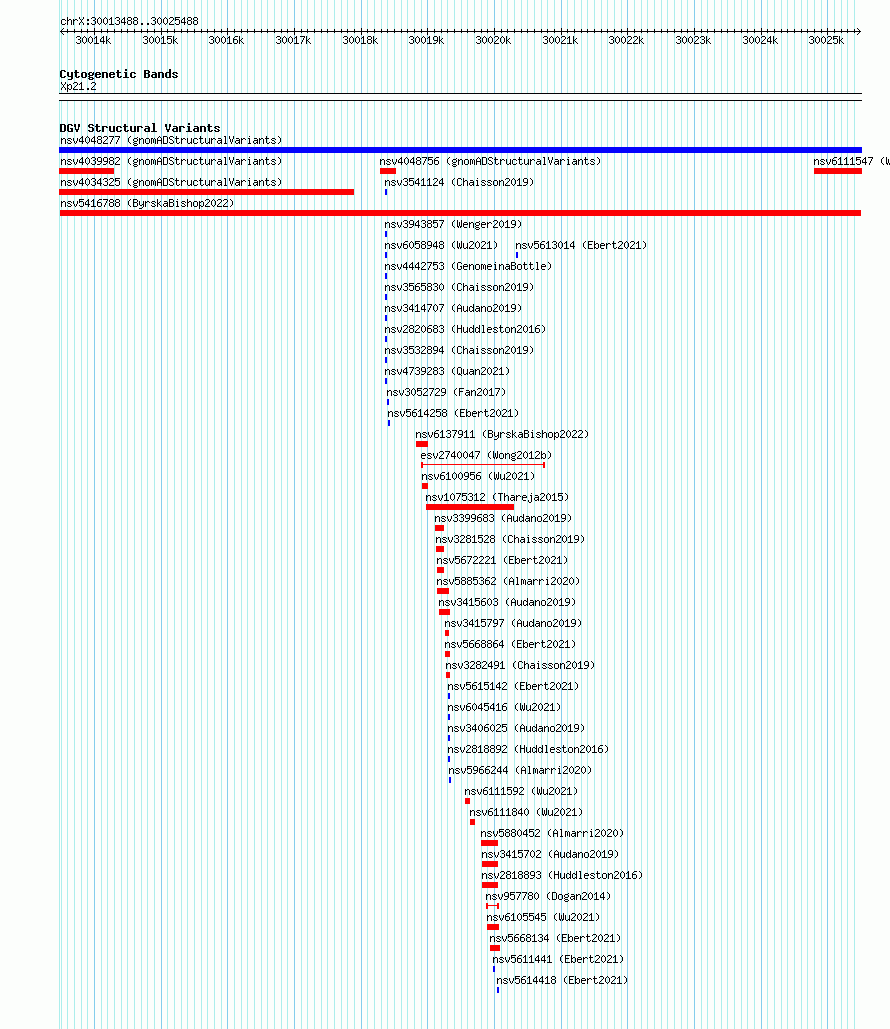Click nsv3532894 Chaisson2019 variant label
This screenshot has width=890, height=1029.
coord(459,350)
